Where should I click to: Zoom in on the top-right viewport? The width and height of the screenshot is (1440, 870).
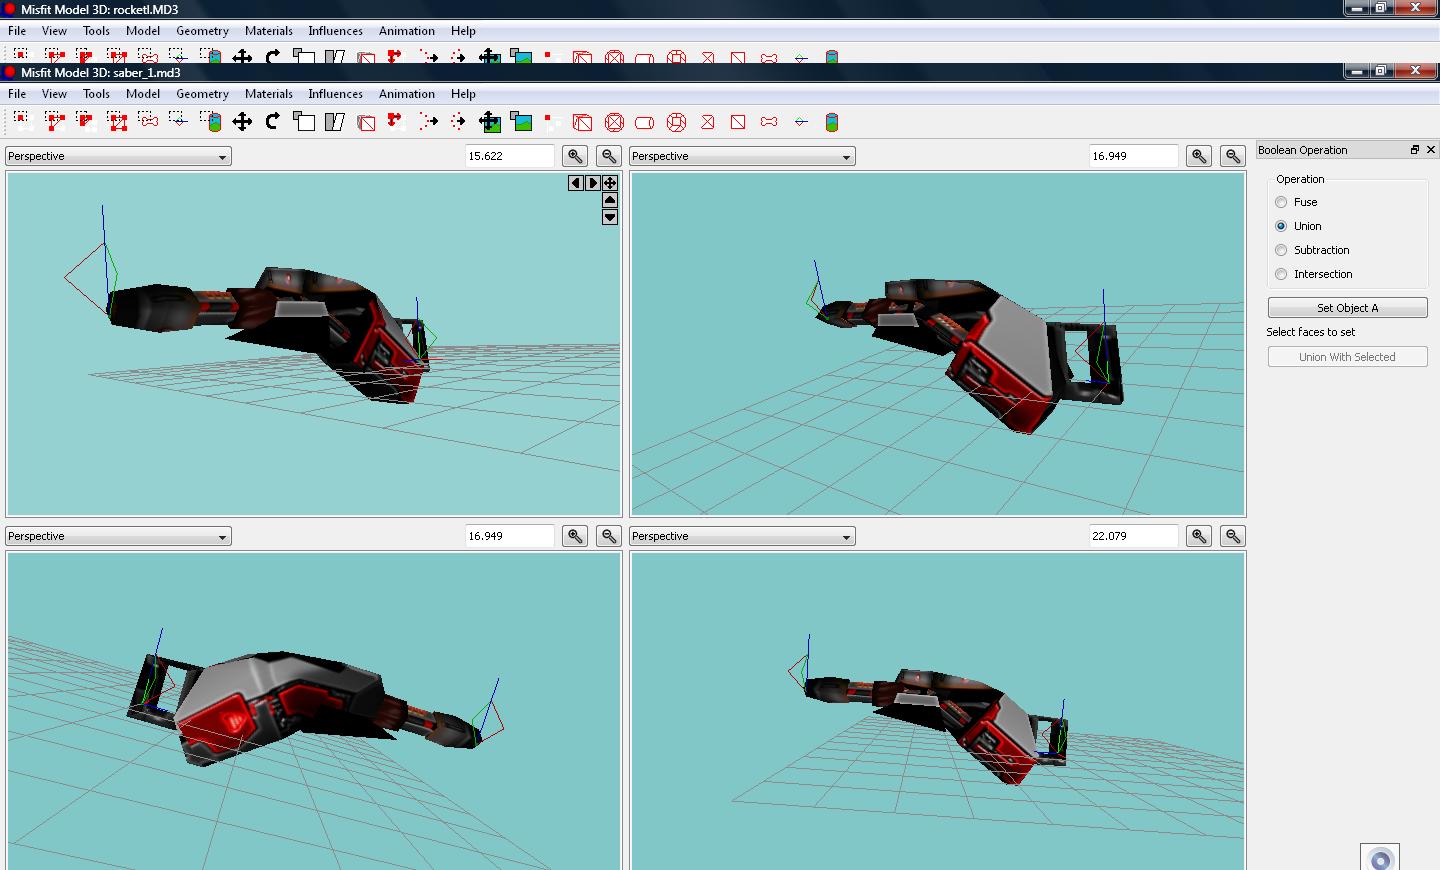pyautogui.click(x=1199, y=156)
